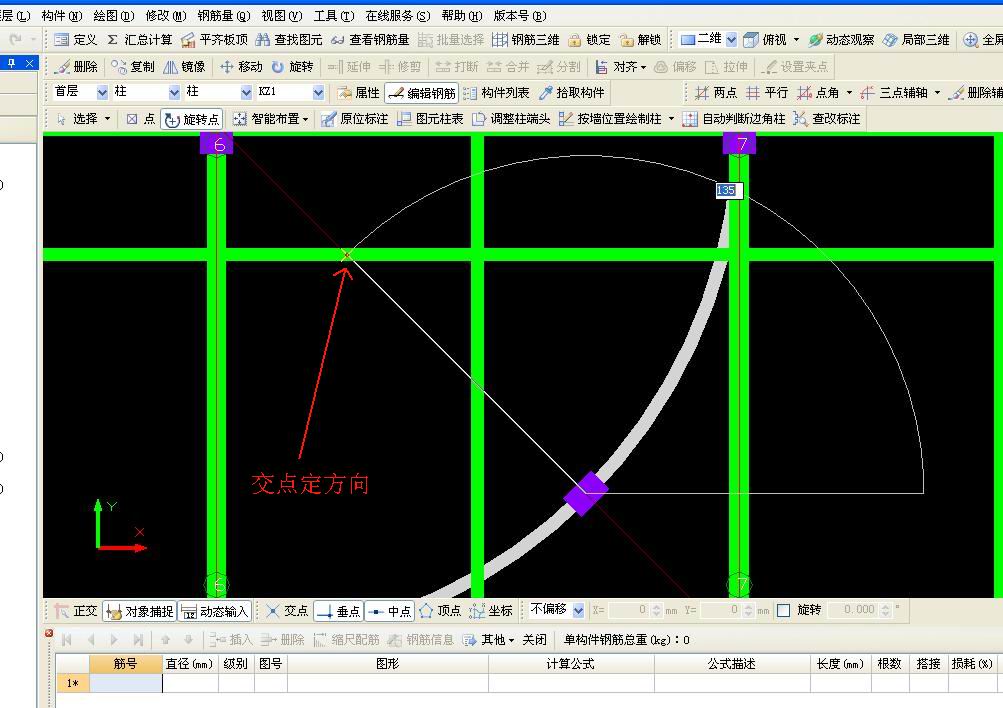This screenshot has height=708, width=1003.
Task: Click the 解锁 unlock icon
Action: click(626, 40)
